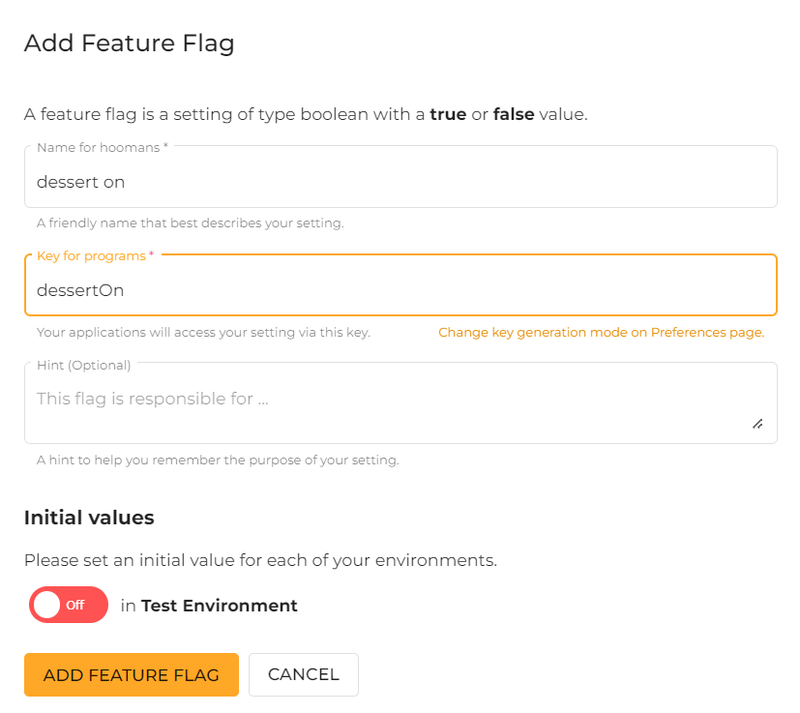Screen dimensions: 800x713
Task: Focus the Name for hoomans input
Action: (x=400, y=182)
